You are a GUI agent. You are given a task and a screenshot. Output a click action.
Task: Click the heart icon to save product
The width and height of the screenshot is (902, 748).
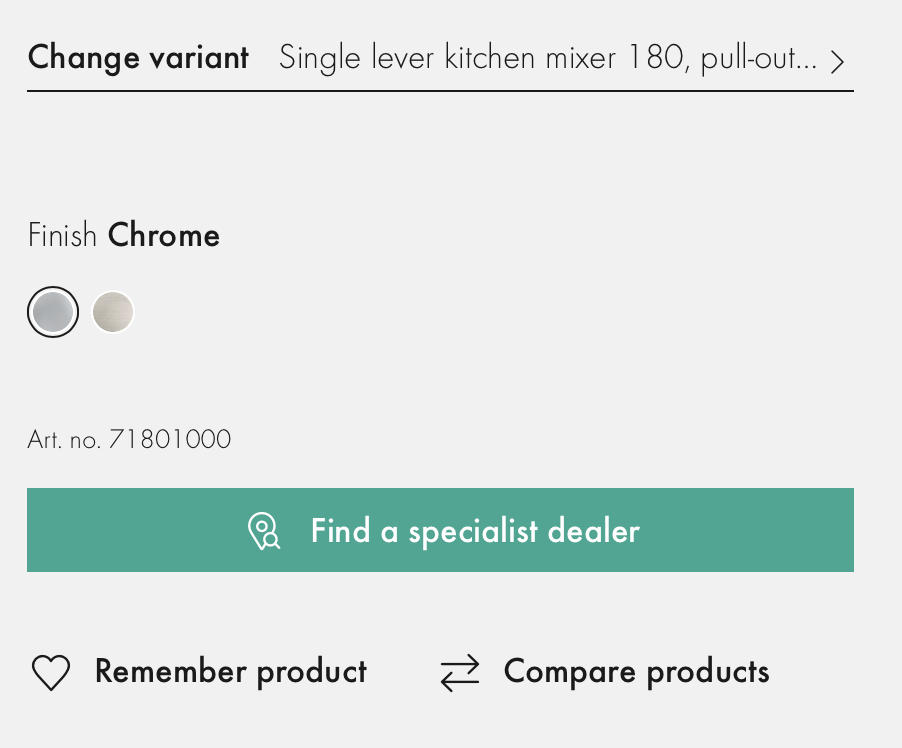[51, 672]
